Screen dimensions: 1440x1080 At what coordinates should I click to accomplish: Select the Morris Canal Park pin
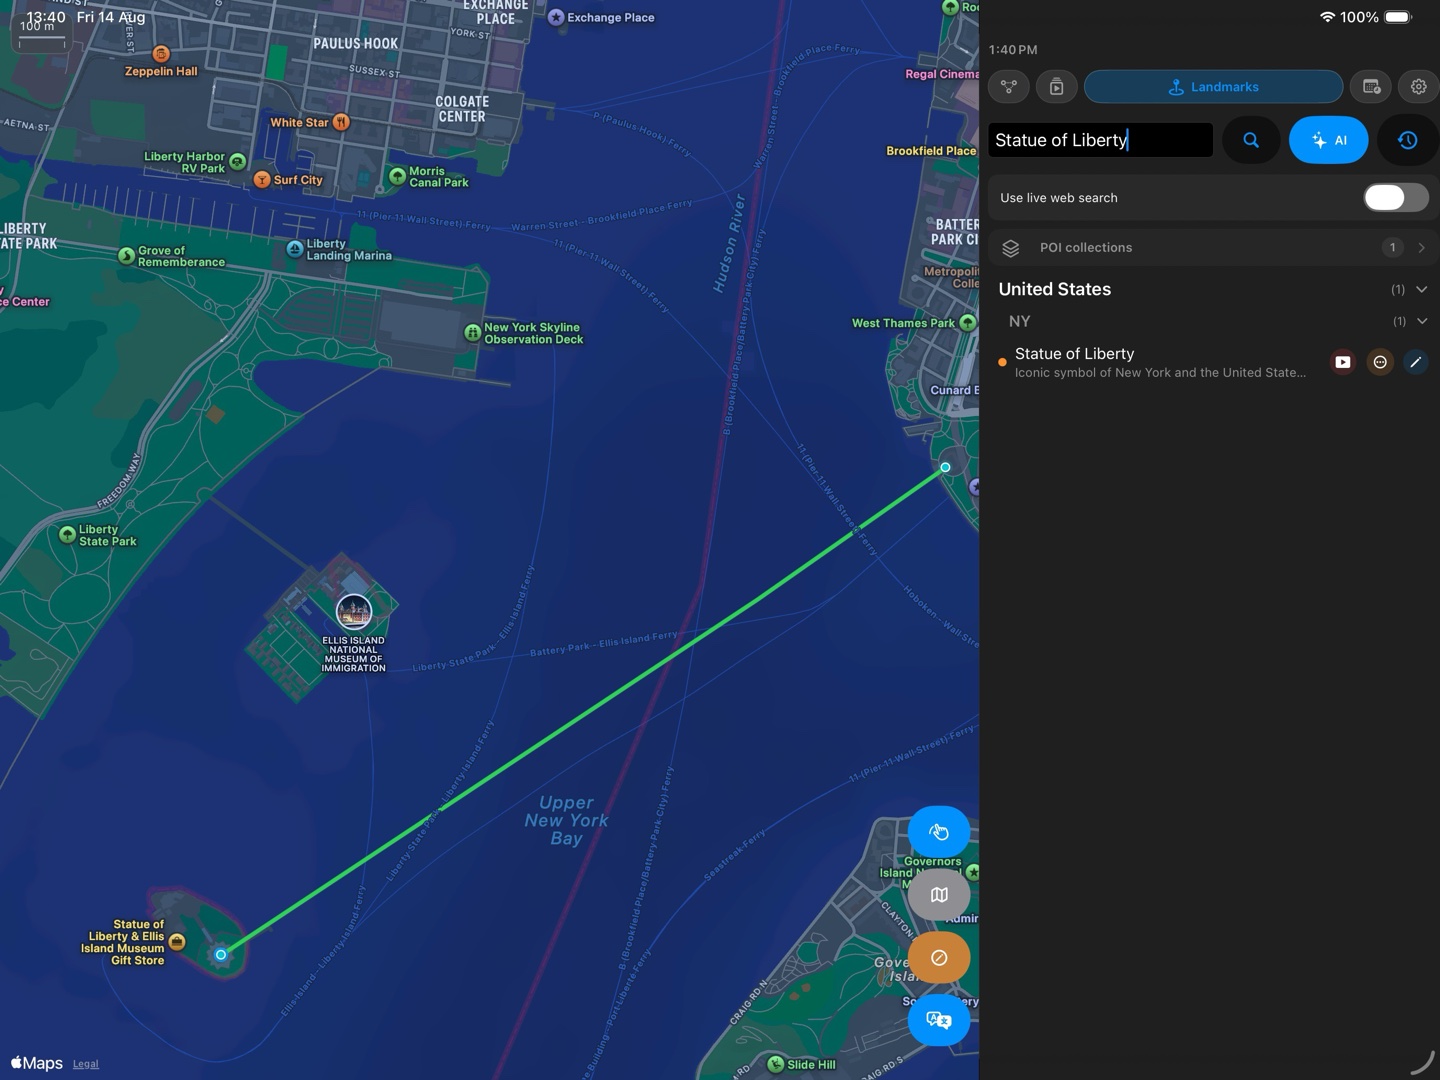pyautogui.click(x=397, y=176)
